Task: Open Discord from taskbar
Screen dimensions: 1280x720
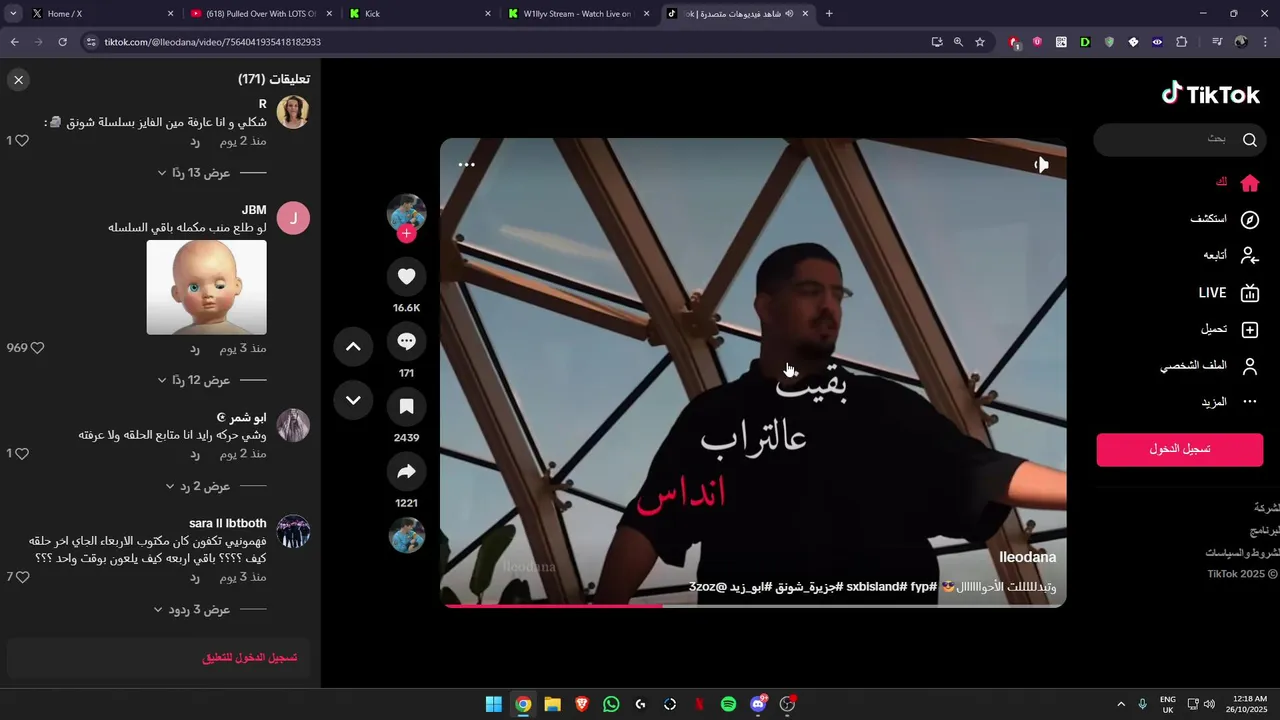Action: 758,704
